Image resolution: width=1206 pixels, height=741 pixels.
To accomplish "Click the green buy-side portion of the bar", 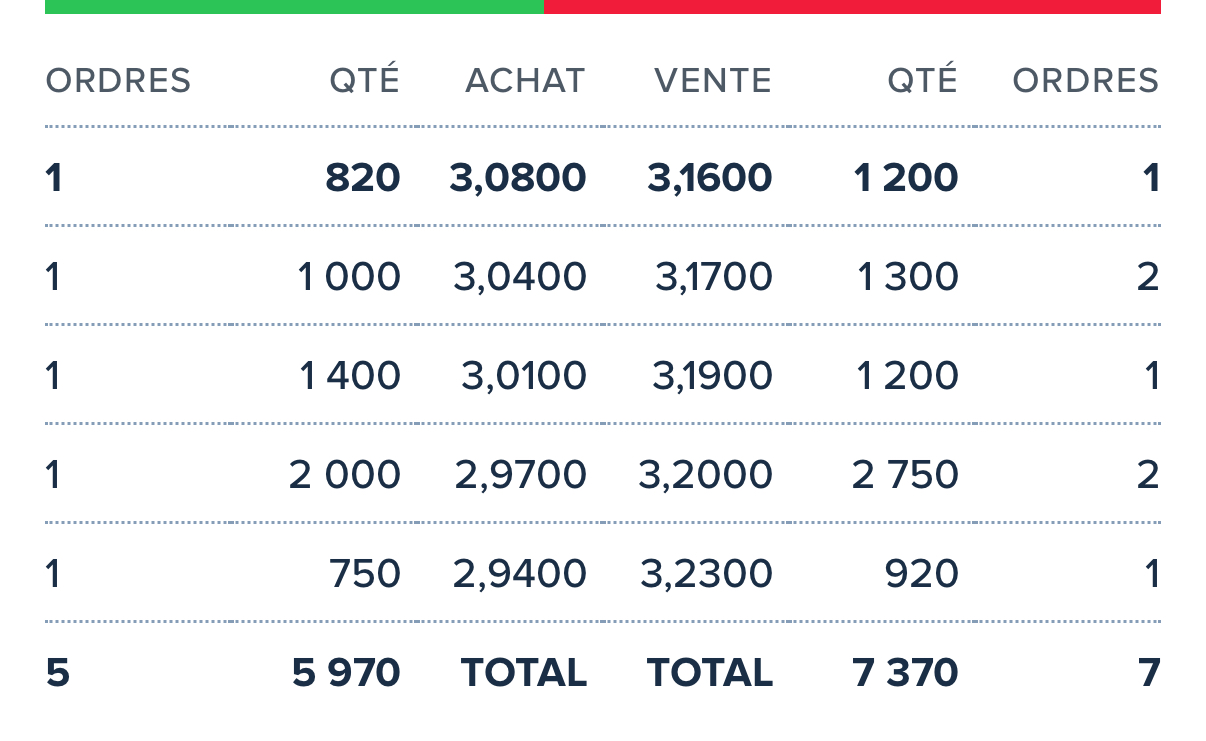I will [x=294, y=6].
